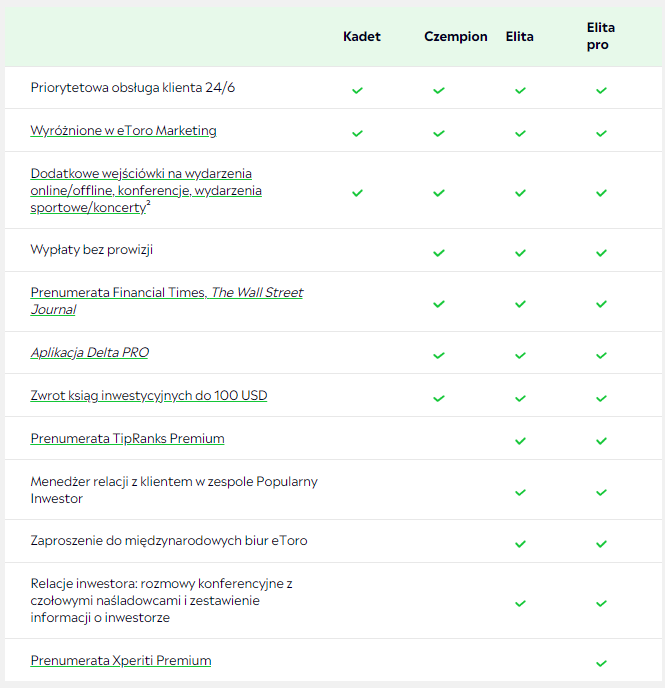The image size is (665, 688).
Task: Click Elita pro checkmark for Prenumerata Xperiti Premium
Action: click(601, 662)
